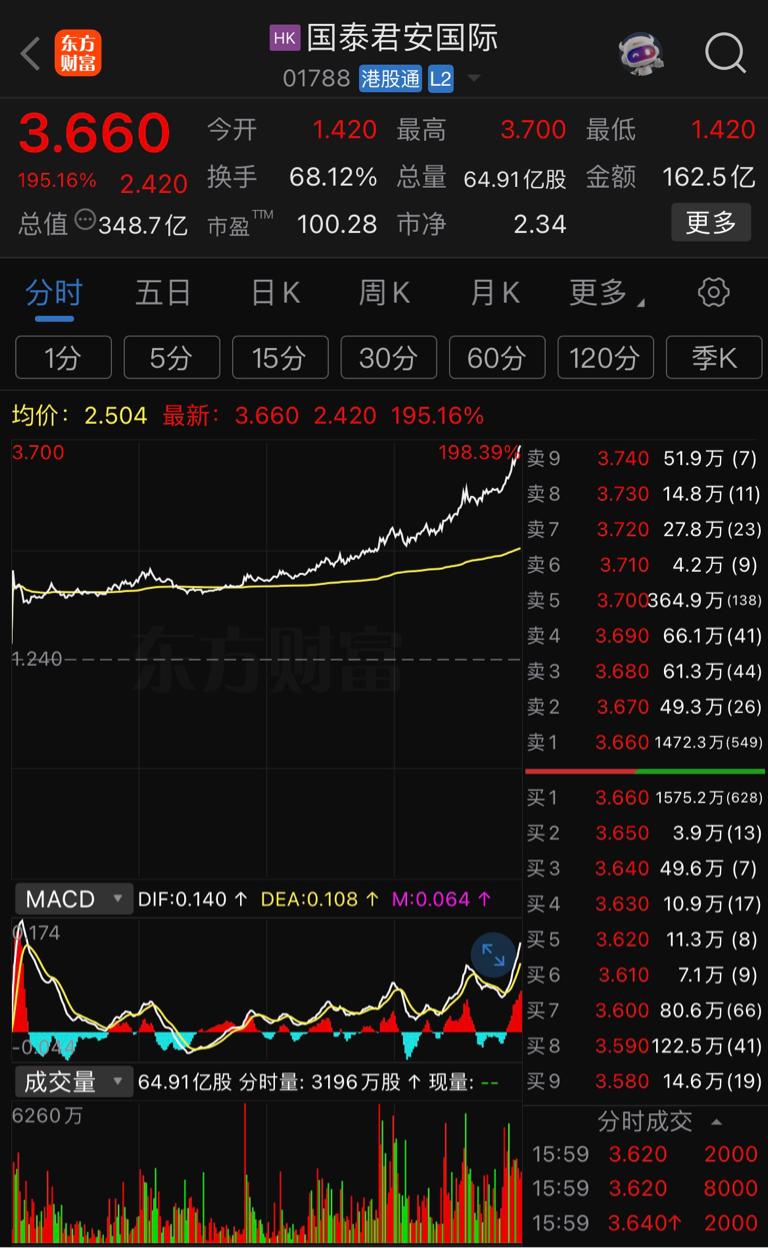The image size is (768, 1248).
Task: Tap 买8 row at 3.590
Action: coord(644,1046)
